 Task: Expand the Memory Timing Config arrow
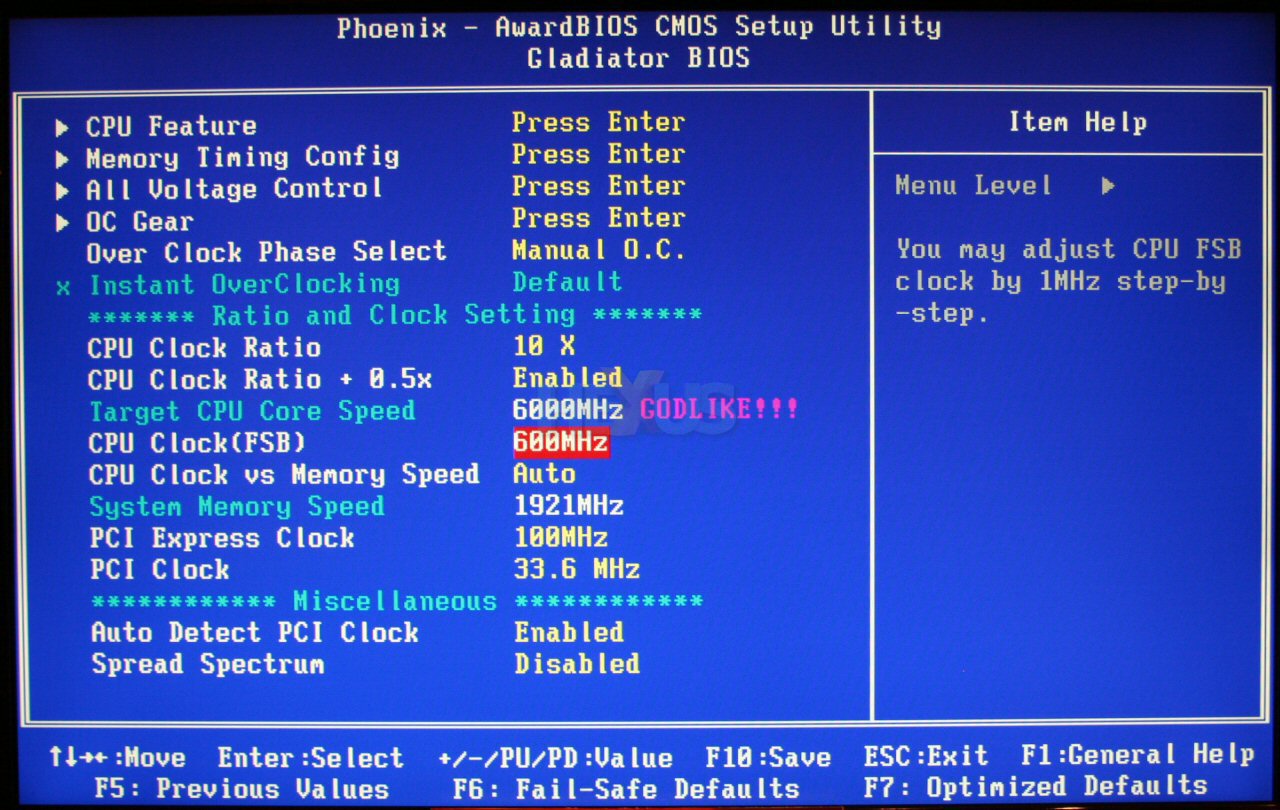pyautogui.click(x=63, y=160)
